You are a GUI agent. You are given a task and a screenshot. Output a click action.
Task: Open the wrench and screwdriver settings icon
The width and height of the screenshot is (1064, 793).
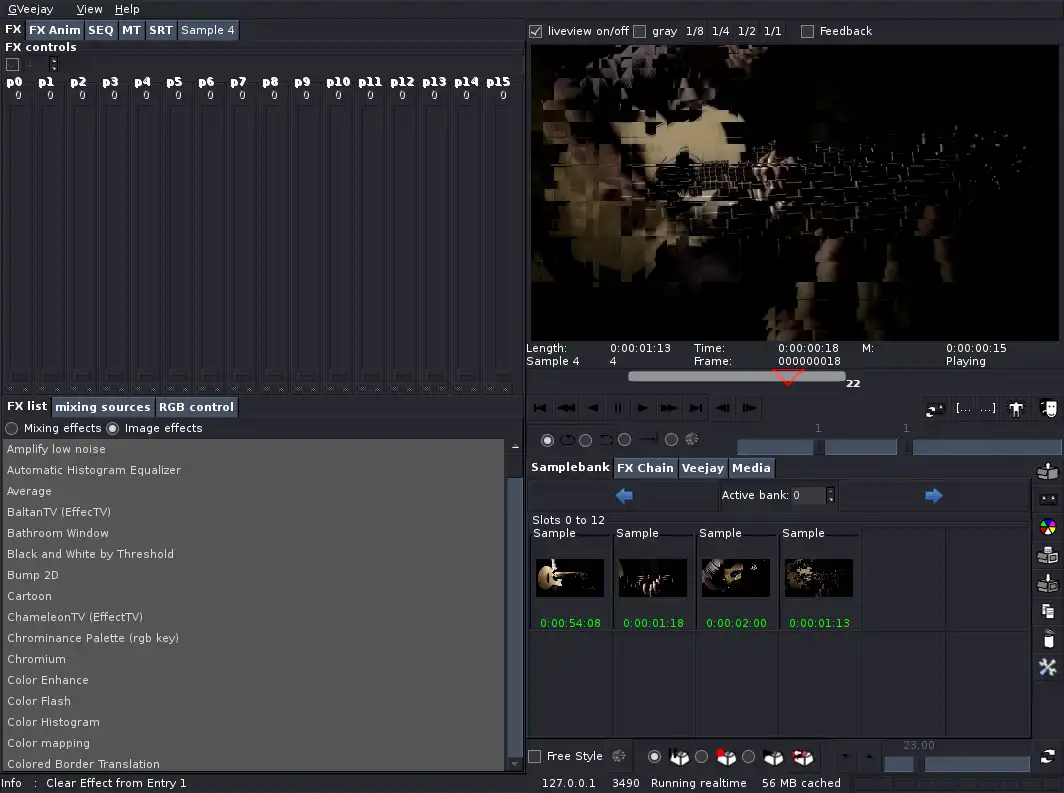1048,667
